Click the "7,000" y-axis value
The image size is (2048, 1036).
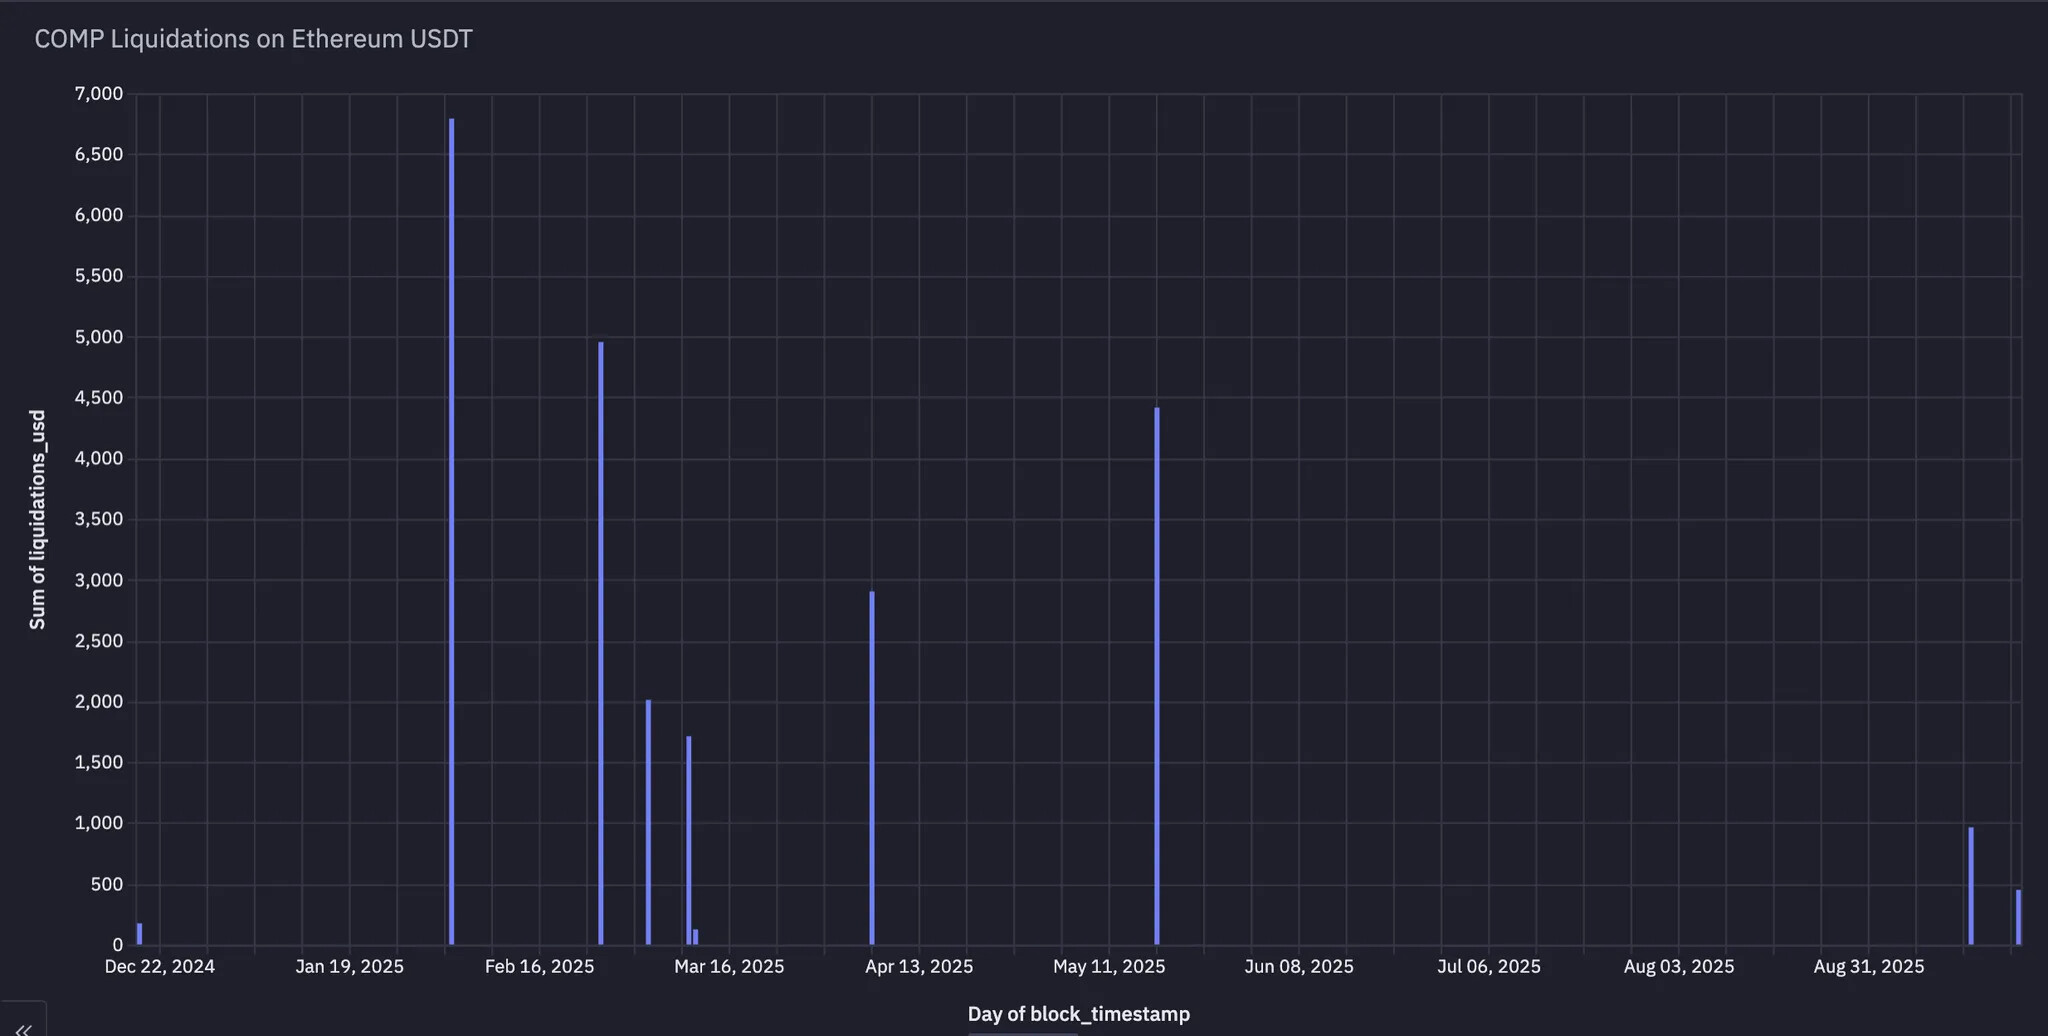99,94
